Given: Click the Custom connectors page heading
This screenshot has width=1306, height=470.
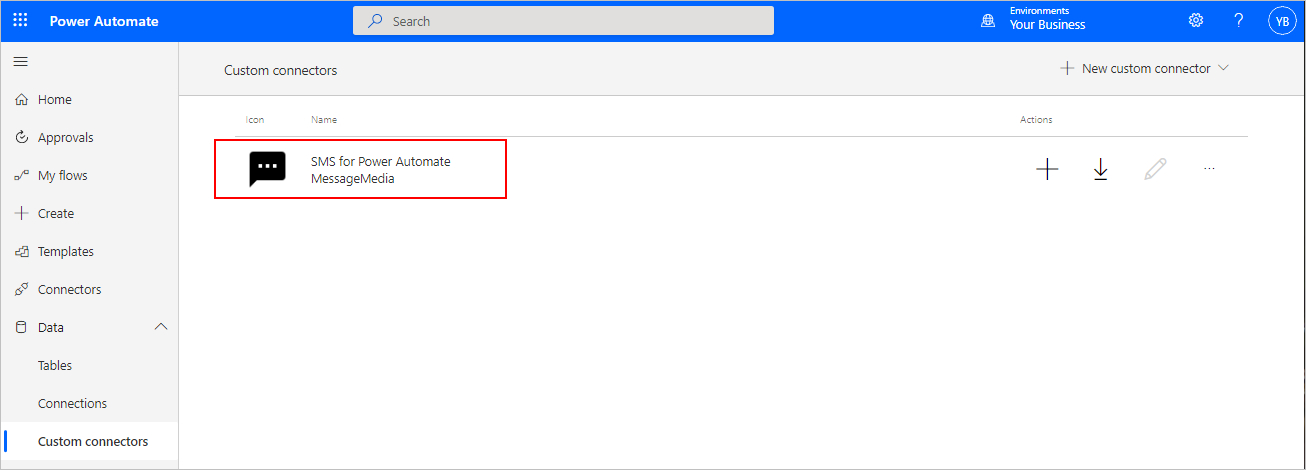Looking at the screenshot, I should [x=281, y=71].
